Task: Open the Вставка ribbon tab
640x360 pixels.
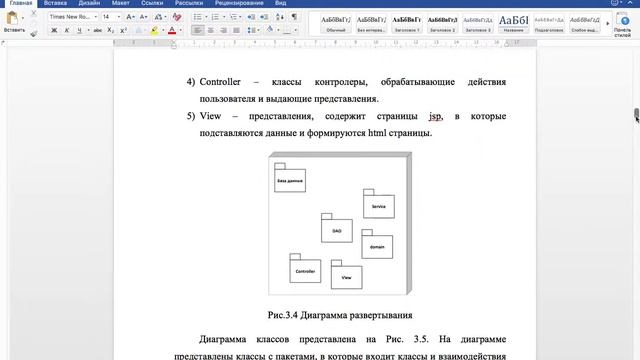Action: (55, 3)
